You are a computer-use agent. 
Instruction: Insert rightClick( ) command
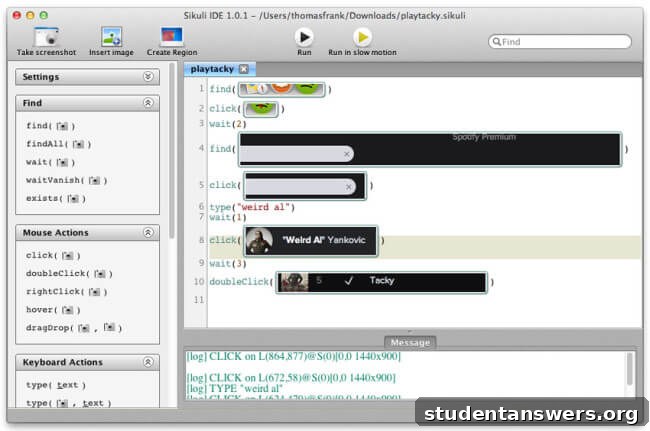pyautogui.click(x=66, y=292)
